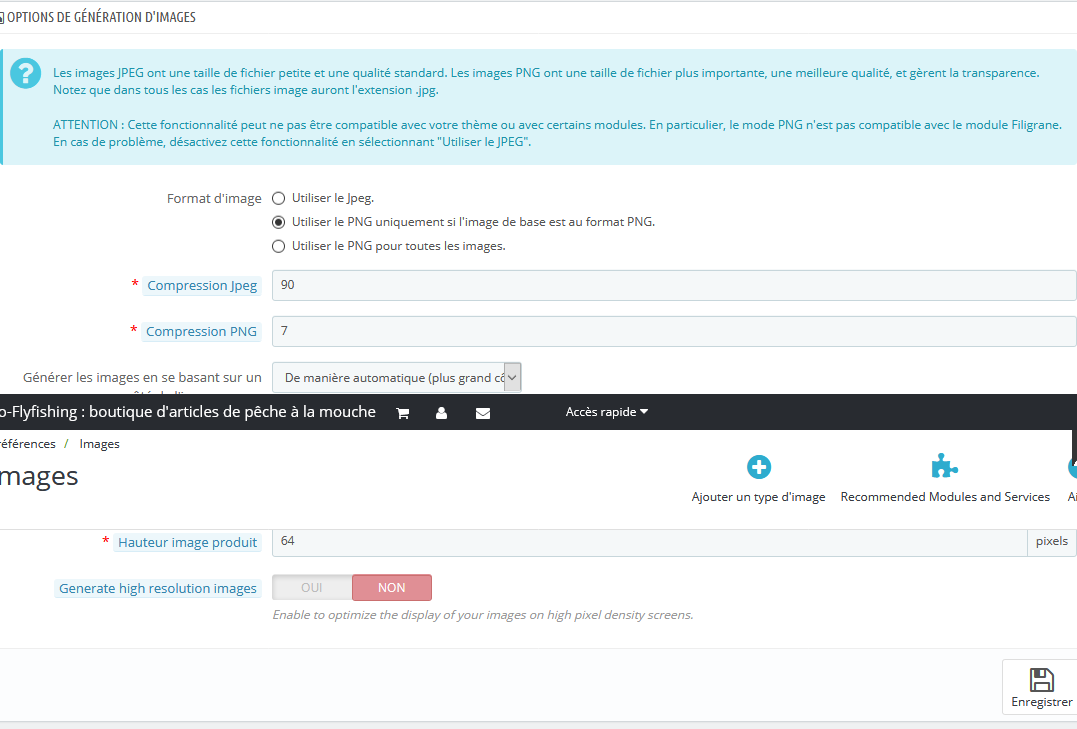Click the plus icon for adding image type
This screenshot has height=729, width=1077.
coord(759,467)
